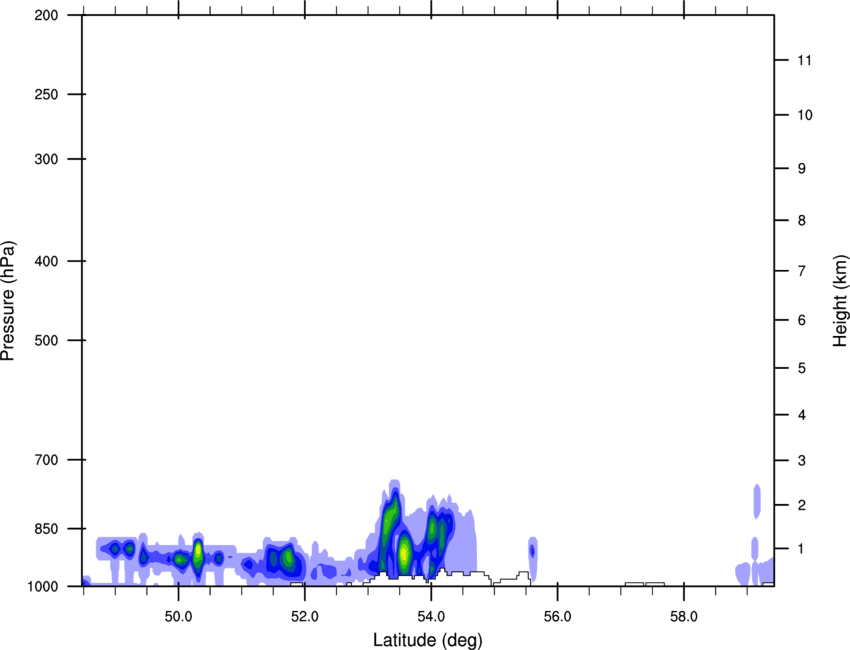Click the 7 km height label
The width and height of the screenshot is (850, 650).
[x=802, y=271]
